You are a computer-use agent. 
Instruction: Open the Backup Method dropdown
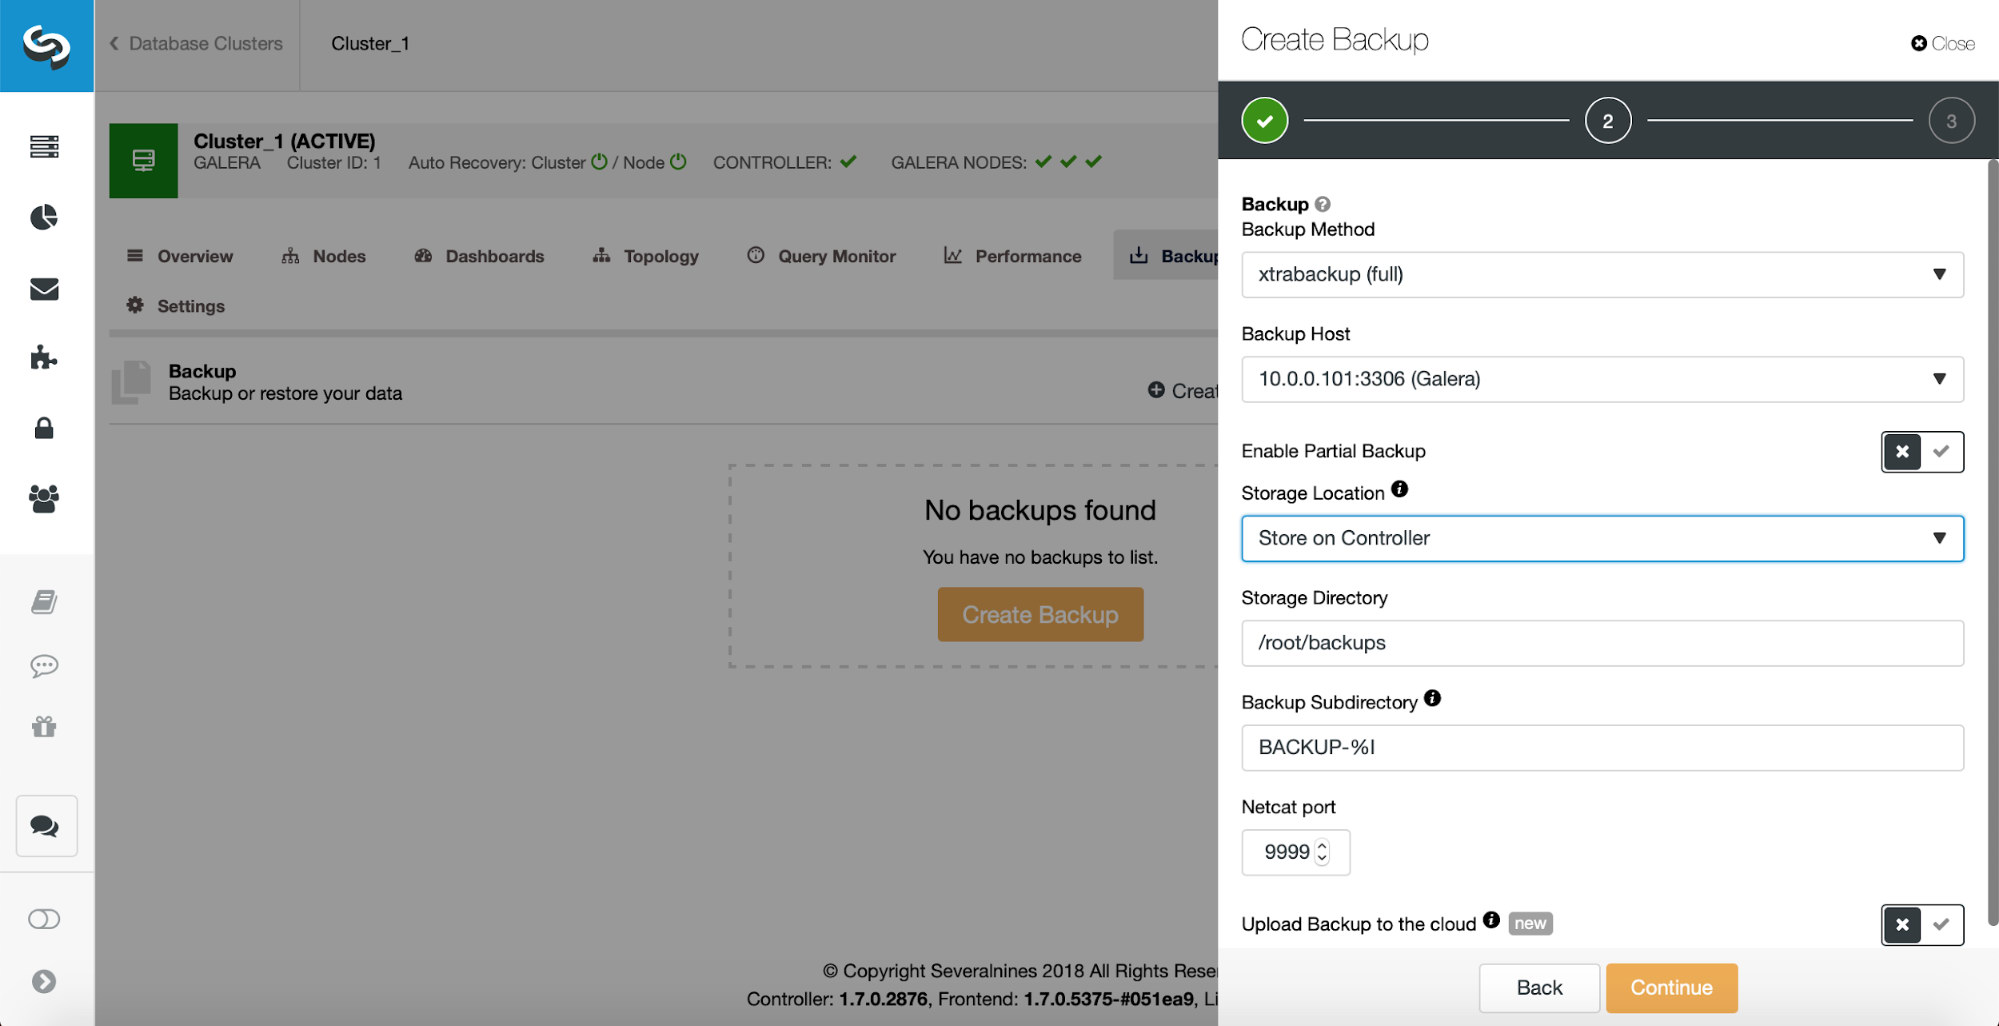point(1602,275)
